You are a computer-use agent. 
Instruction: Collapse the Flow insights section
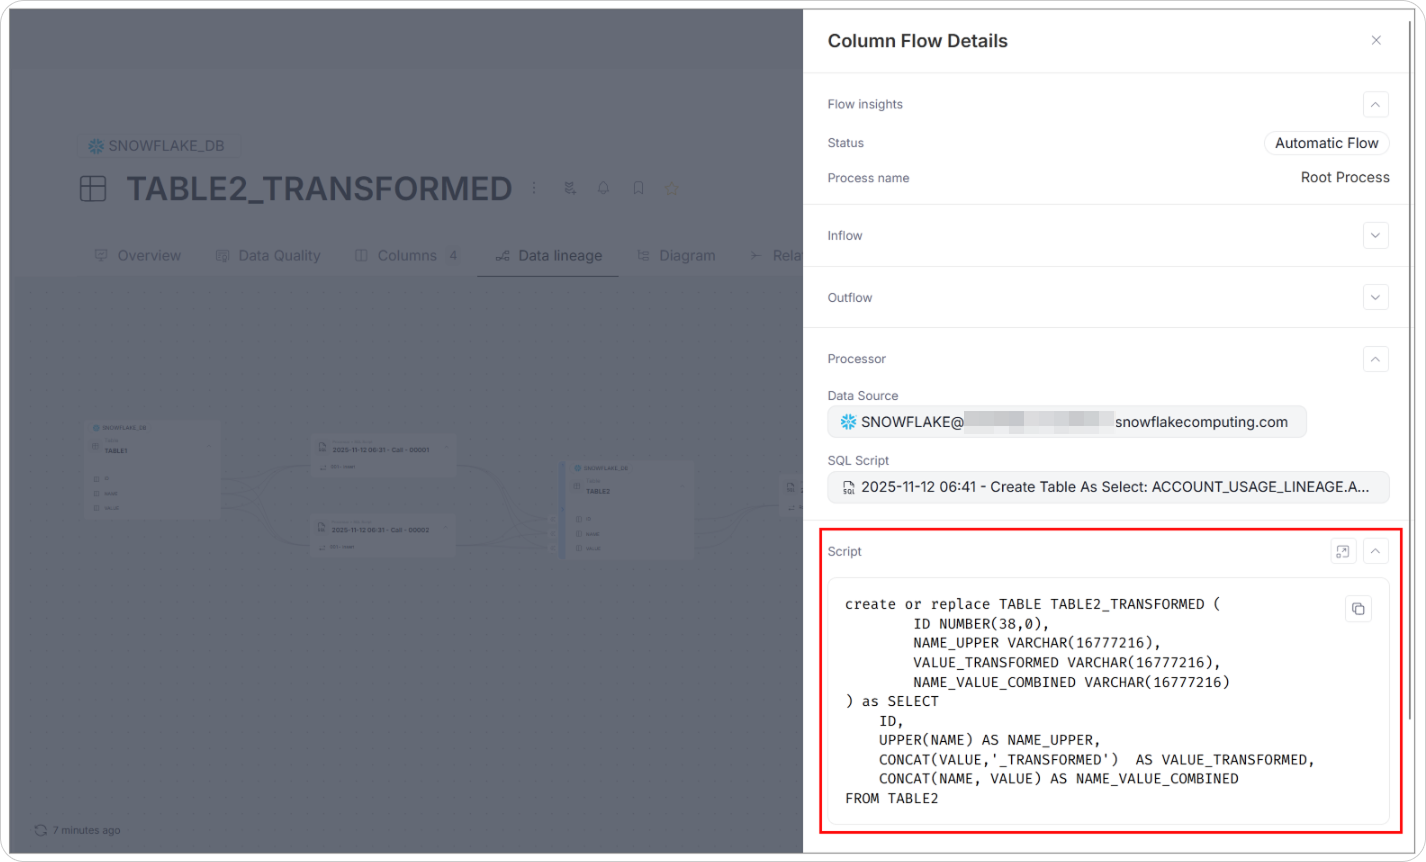(x=1375, y=104)
